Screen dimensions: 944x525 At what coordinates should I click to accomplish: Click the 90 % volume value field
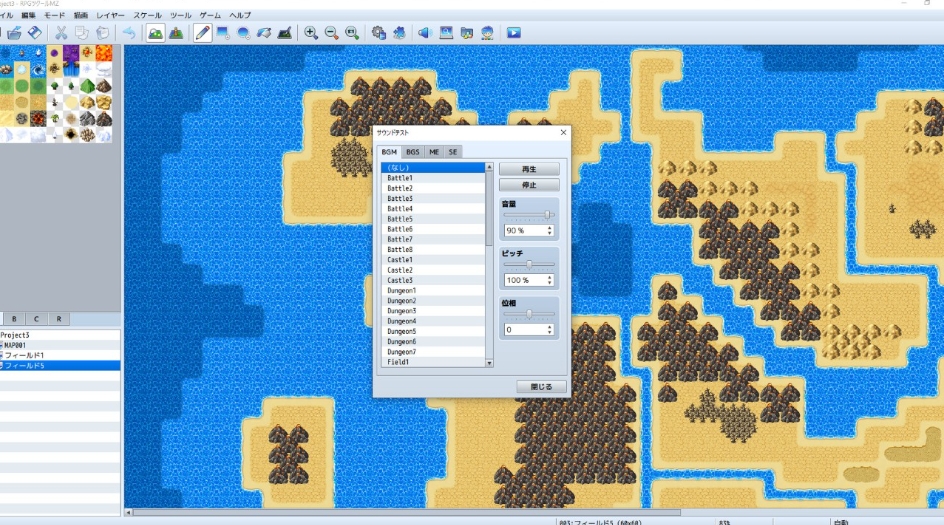529,231
